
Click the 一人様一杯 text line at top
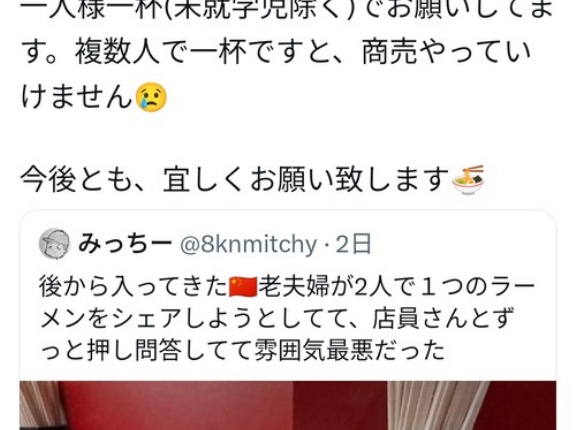pyautogui.click(x=287, y=10)
